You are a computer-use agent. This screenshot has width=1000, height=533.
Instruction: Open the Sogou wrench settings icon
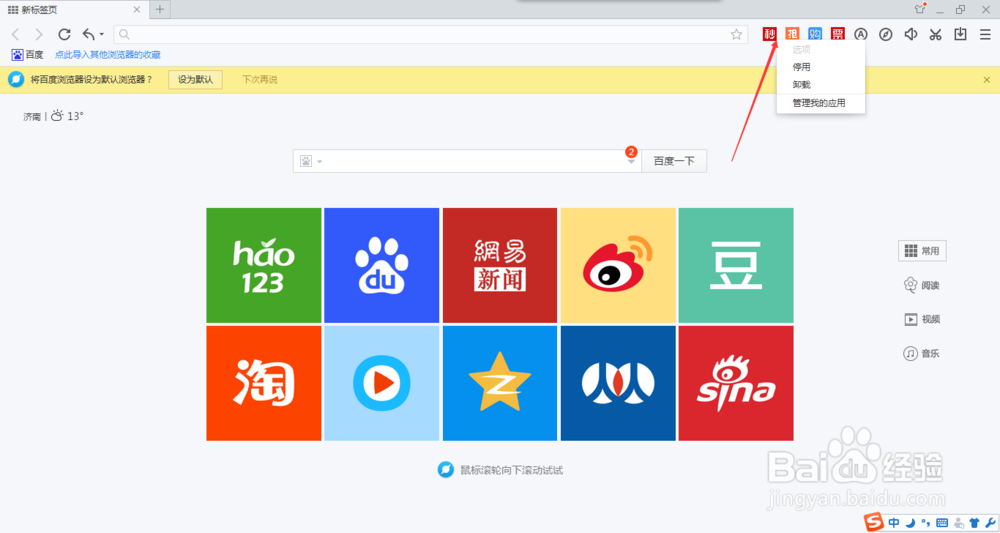click(x=990, y=523)
